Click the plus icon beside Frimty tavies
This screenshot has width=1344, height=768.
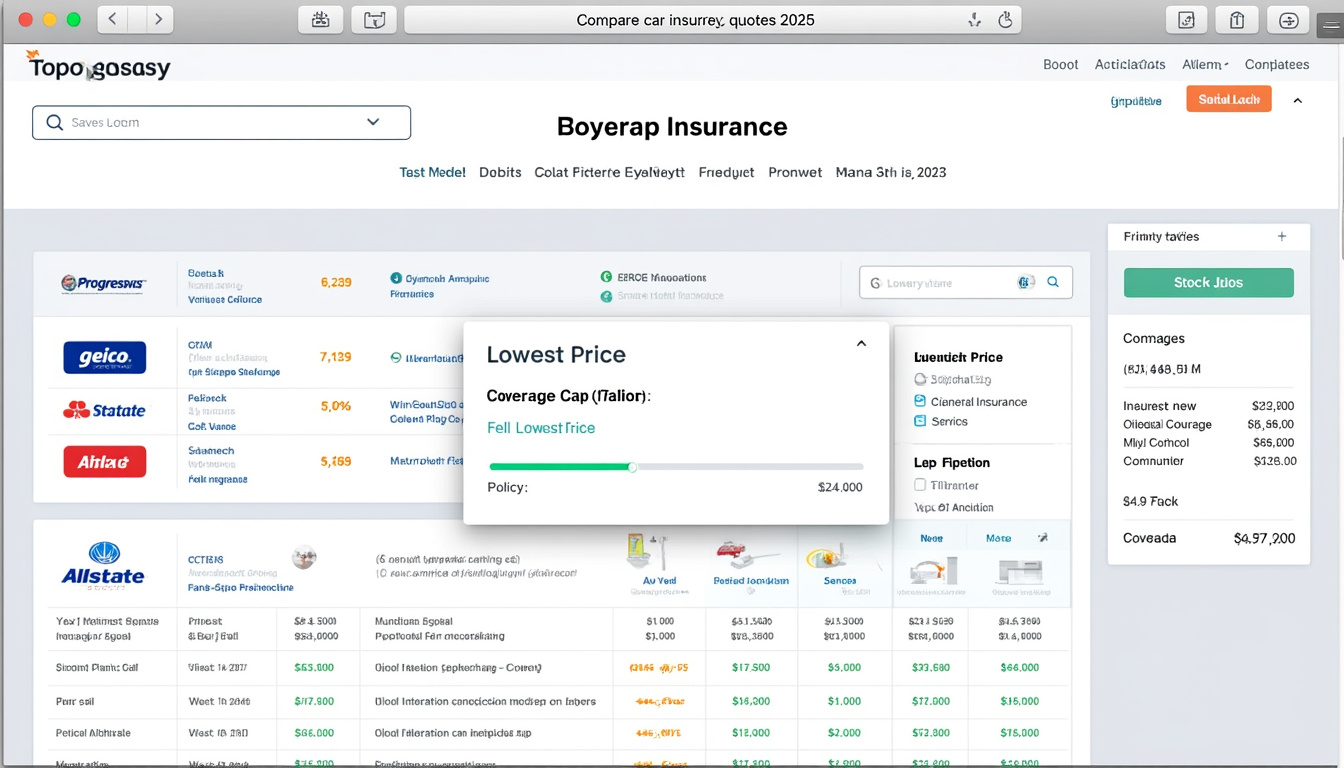pyautogui.click(x=1282, y=237)
